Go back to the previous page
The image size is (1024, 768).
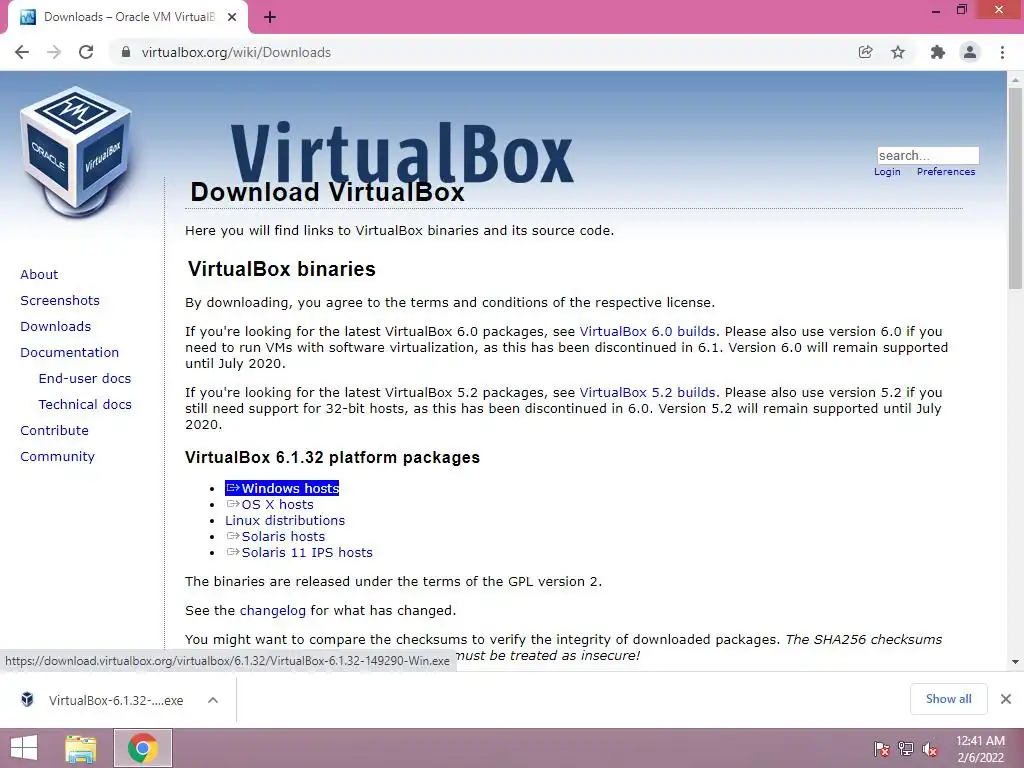tap(22, 52)
